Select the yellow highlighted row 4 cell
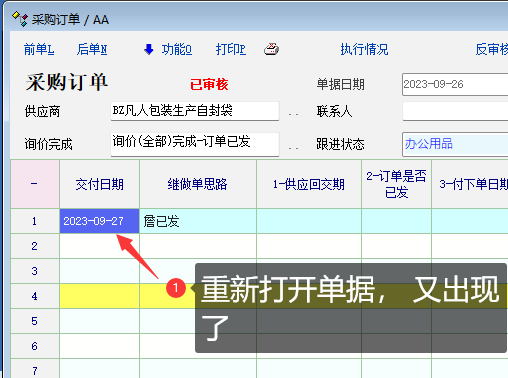The width and height of the screenshot is (508, 378). (x=99, y=296)
